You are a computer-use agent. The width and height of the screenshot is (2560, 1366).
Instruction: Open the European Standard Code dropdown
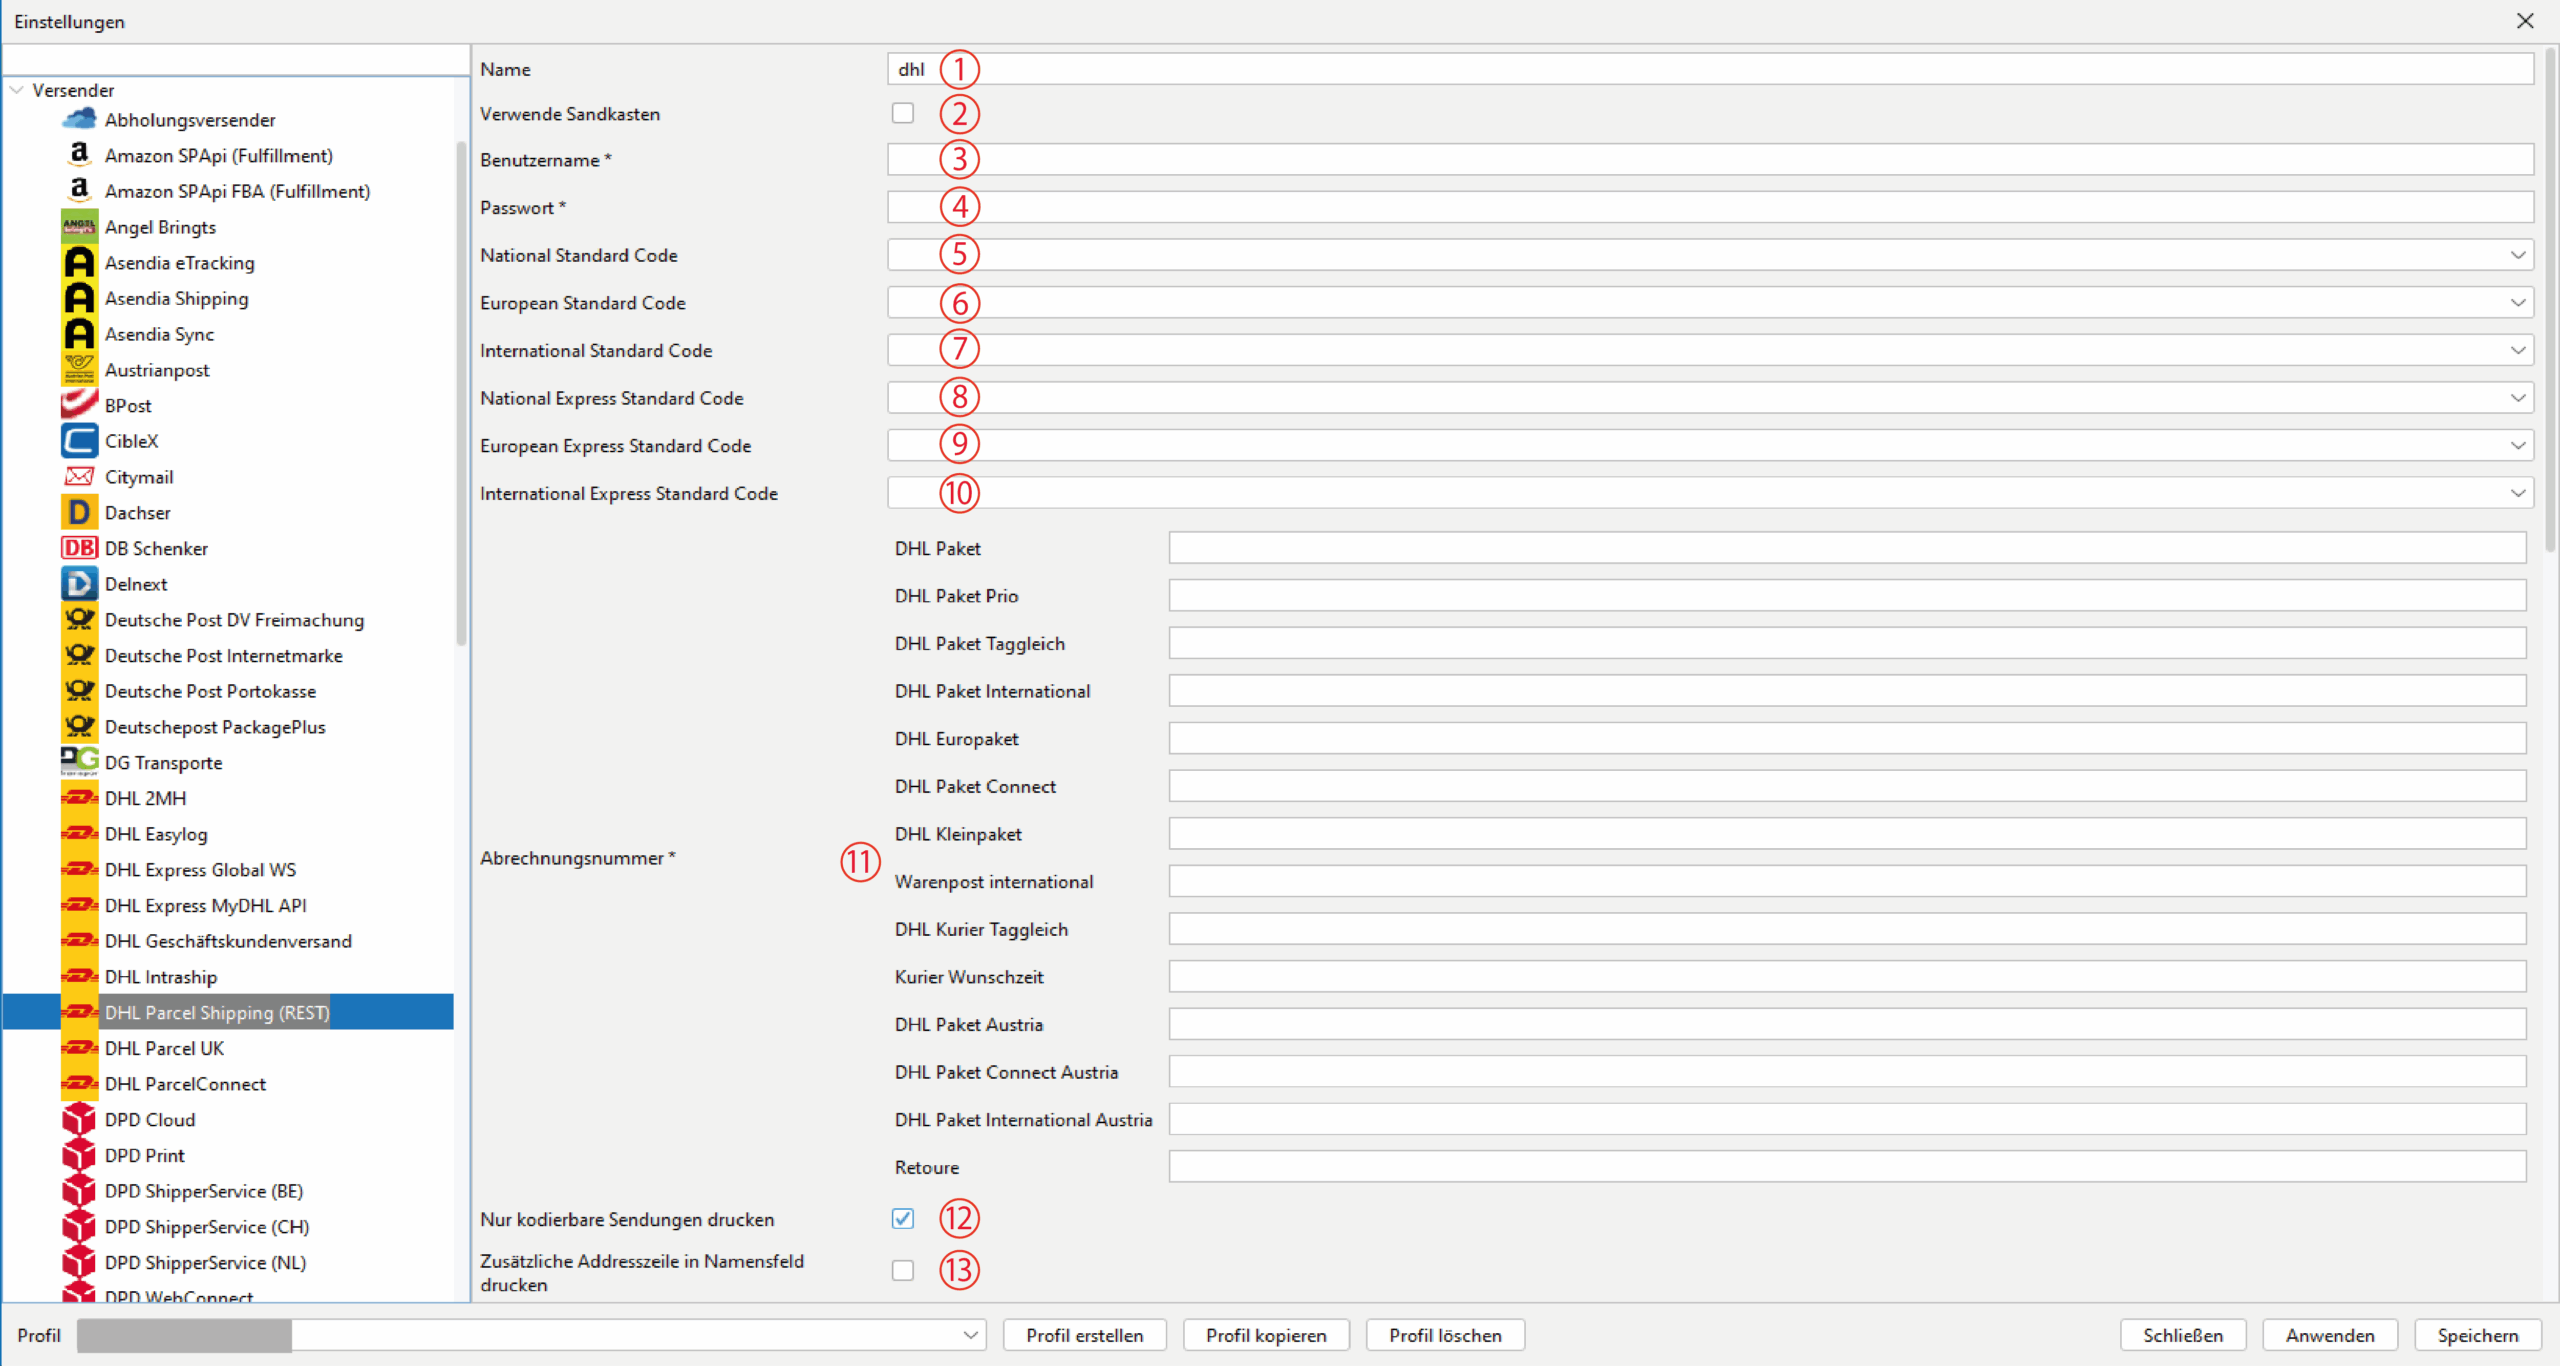pyautogui.click(x=2518, y=302)
